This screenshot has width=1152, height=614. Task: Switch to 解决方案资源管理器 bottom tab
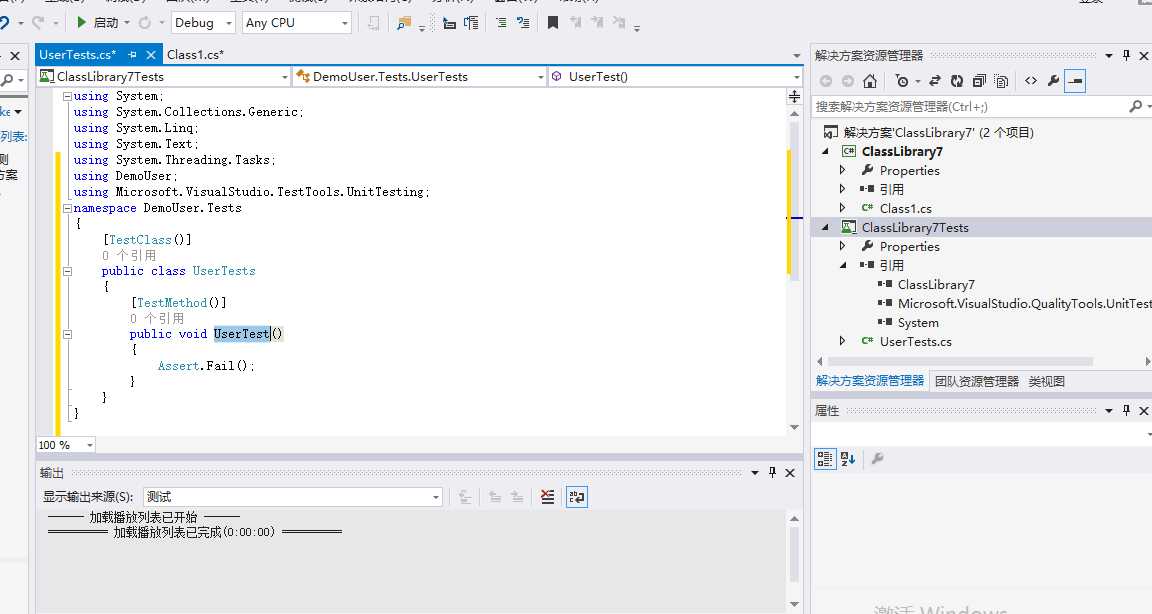tap(870, 381)
